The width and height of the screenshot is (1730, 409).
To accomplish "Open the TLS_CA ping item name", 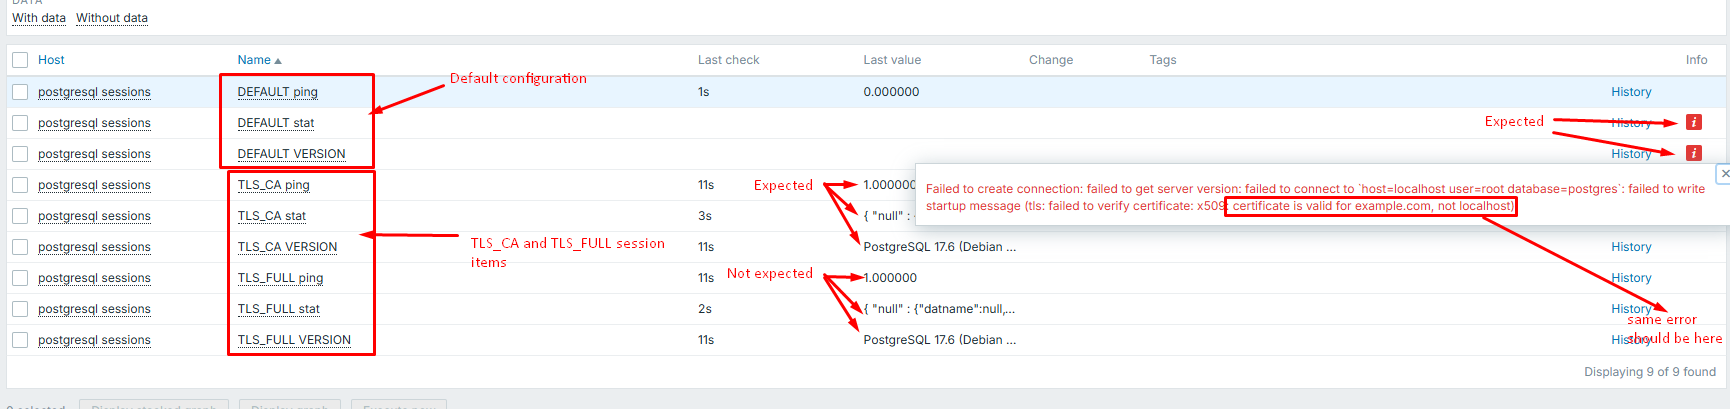I will 273,185.
